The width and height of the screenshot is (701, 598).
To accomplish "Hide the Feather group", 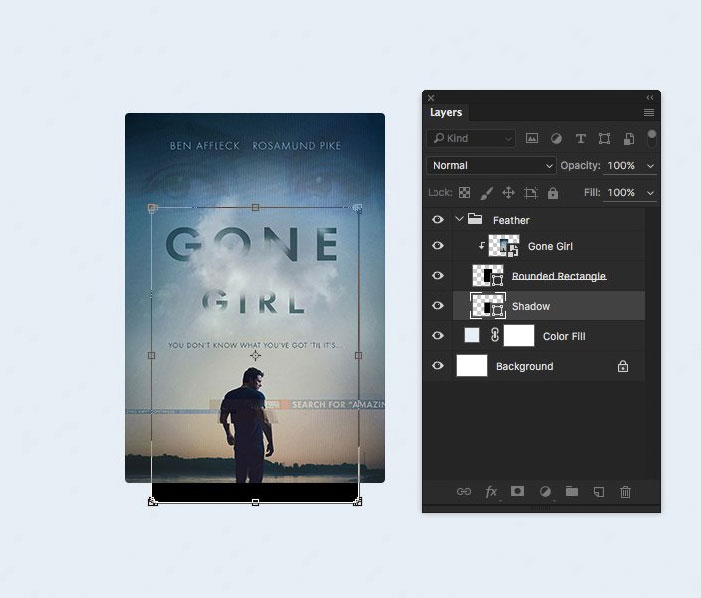I will click(x=438, y=219).
